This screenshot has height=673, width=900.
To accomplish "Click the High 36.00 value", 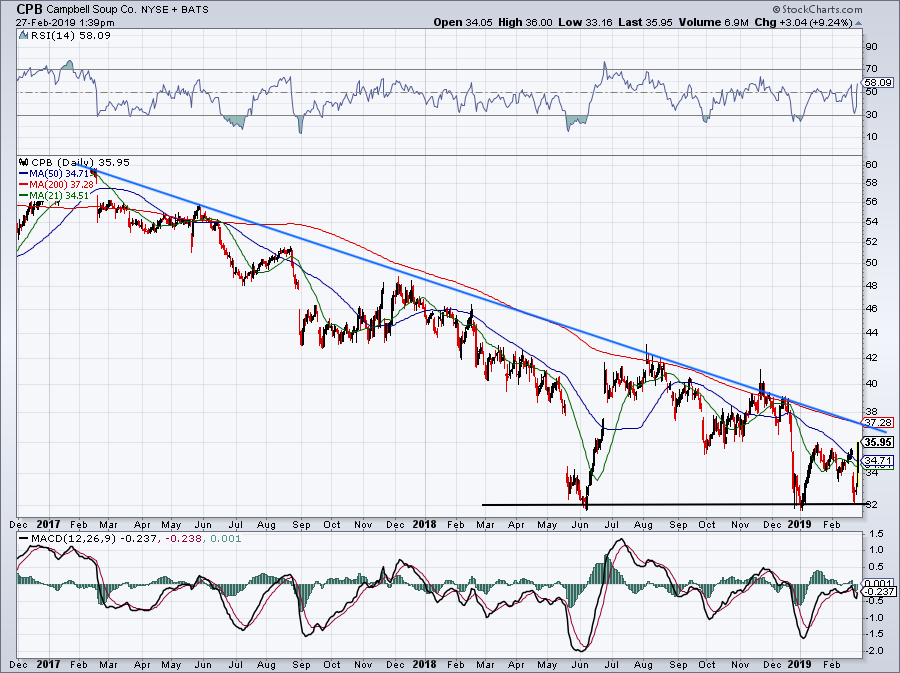I will [525, 22].
